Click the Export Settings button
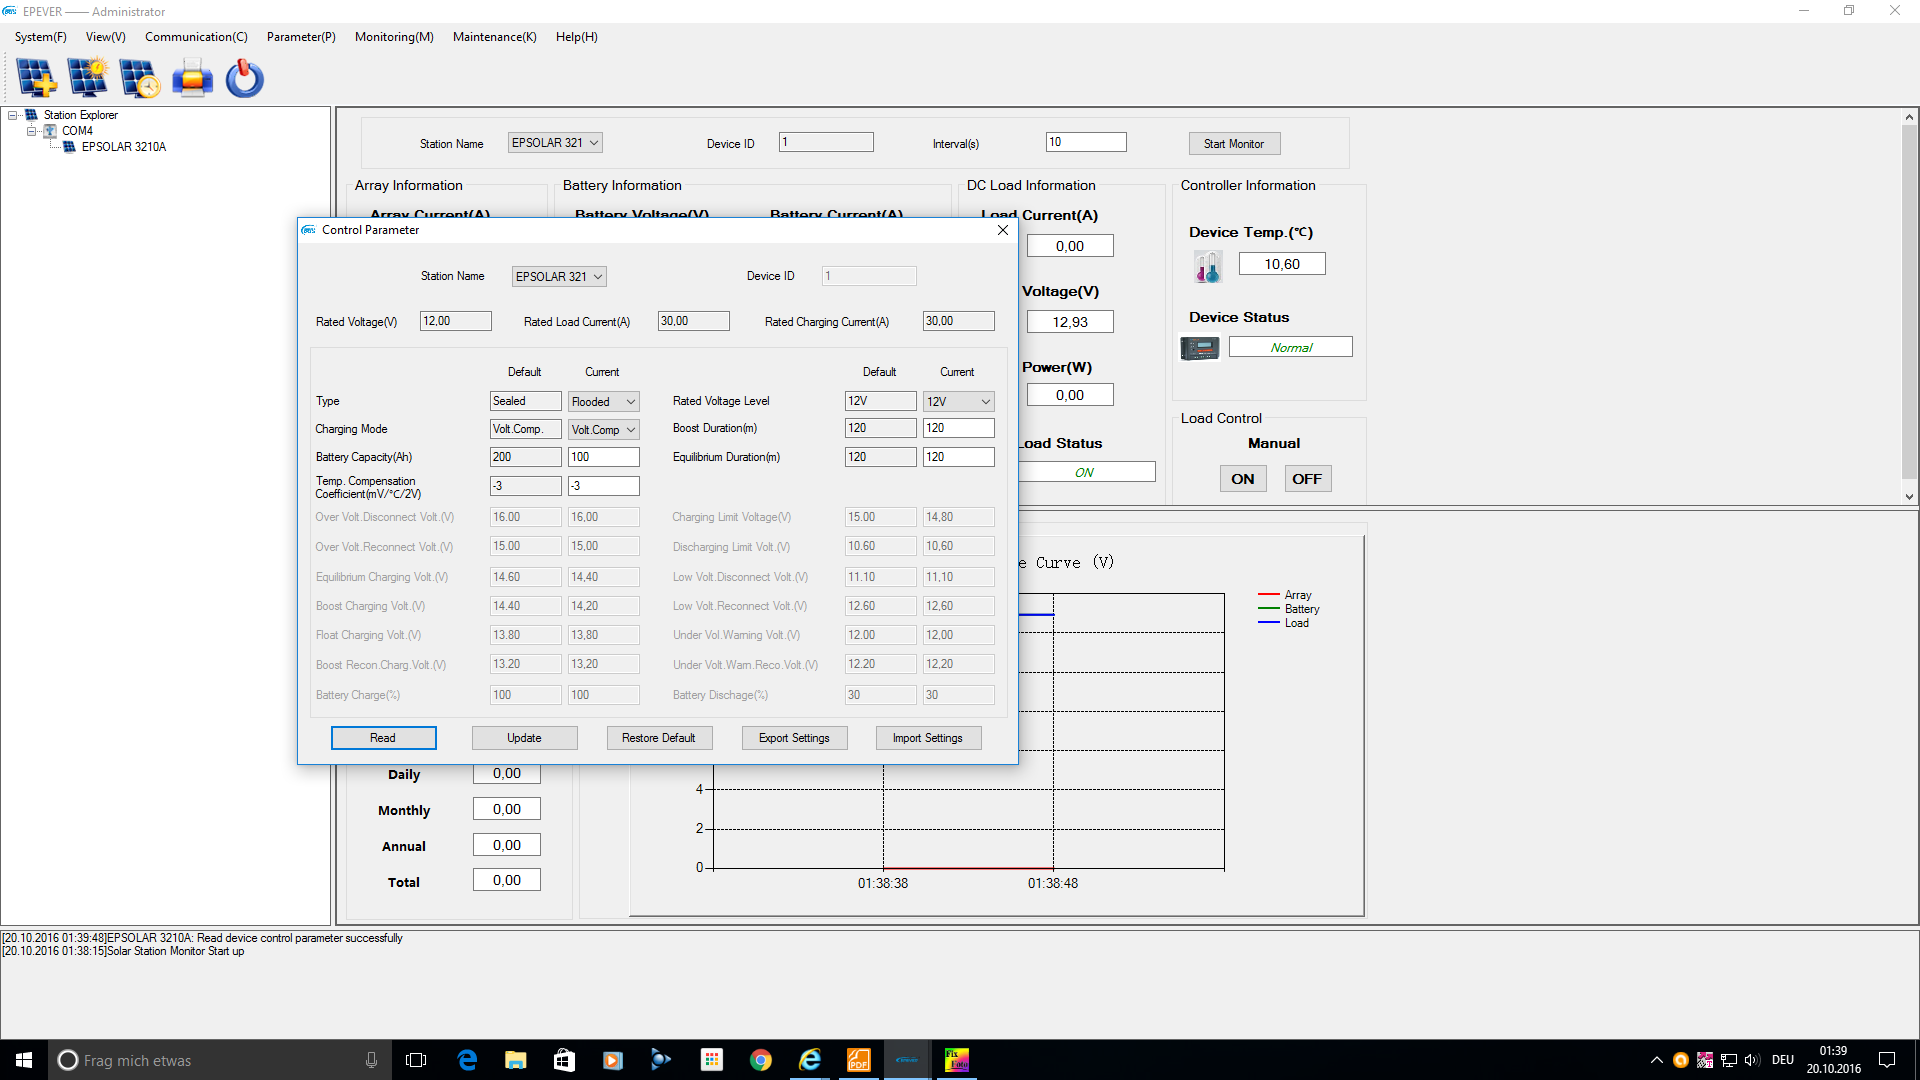The height and width of the screenshot is (1080, 1920). tap(794, 738)
